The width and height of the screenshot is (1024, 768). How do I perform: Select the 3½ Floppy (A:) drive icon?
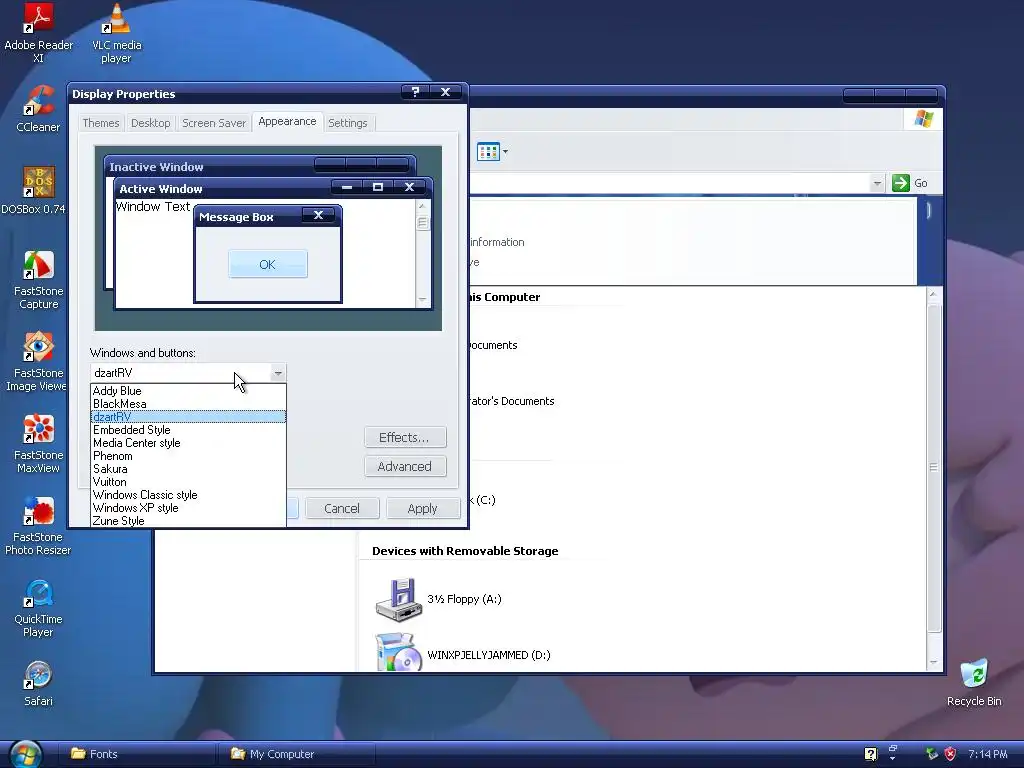[397, 599]
